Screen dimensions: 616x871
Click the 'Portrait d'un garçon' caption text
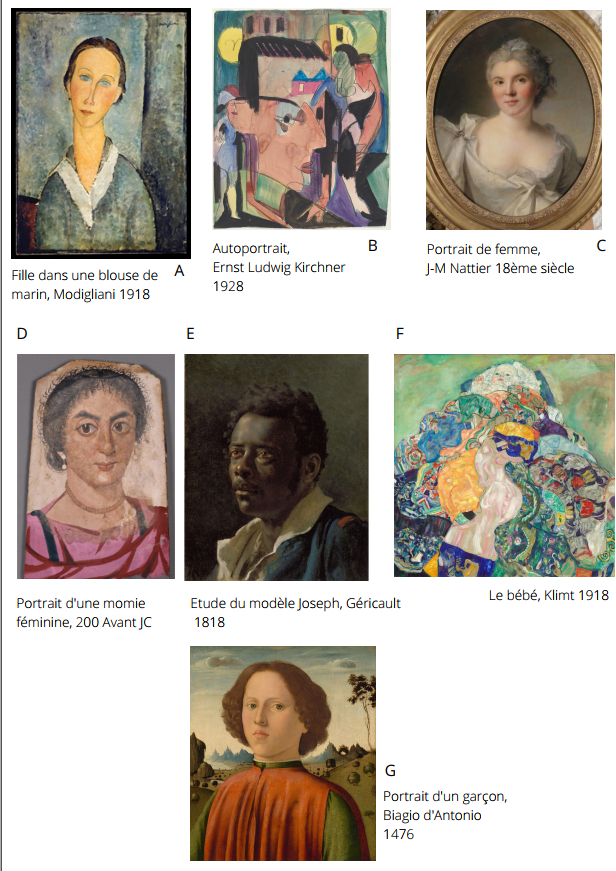(x=445, y=797)
